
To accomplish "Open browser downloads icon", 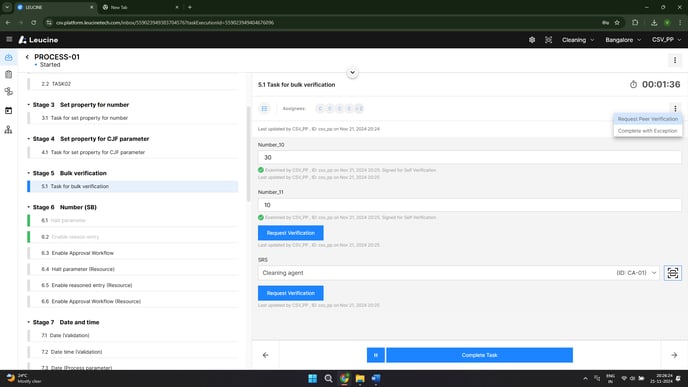I will coord(654,22).
